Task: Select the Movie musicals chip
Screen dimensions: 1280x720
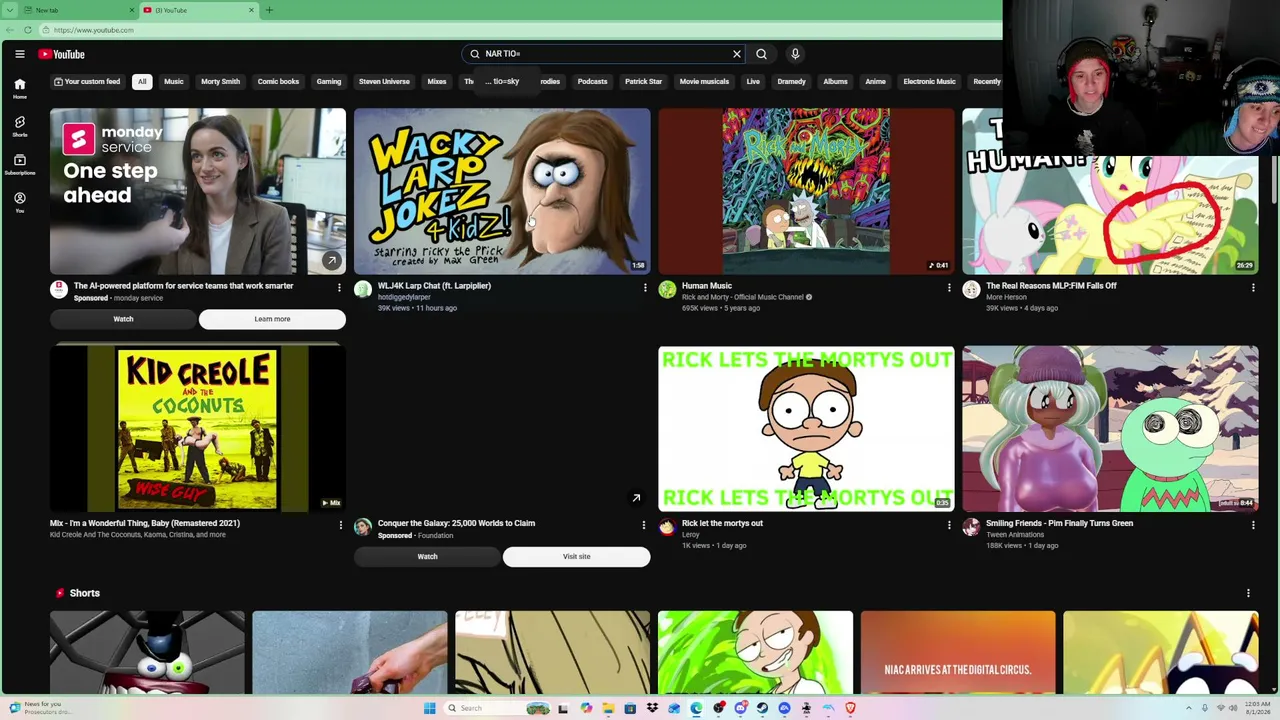Action: pos(704,82)
